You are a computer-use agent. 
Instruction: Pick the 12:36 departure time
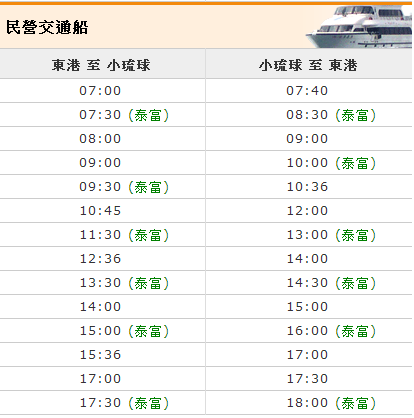[x=100, y=259]
